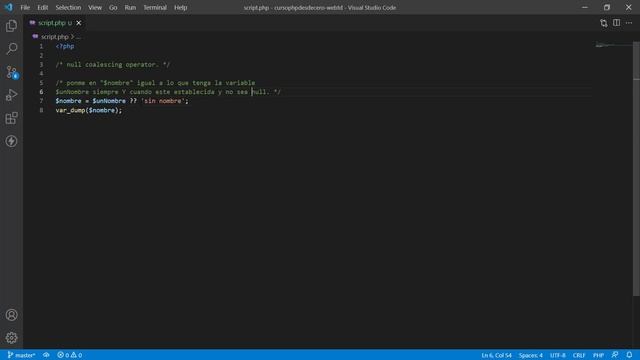The width and height of the screenshot is (640, 360).
Task: Open the Terminal menu
Action: point(155,7)
